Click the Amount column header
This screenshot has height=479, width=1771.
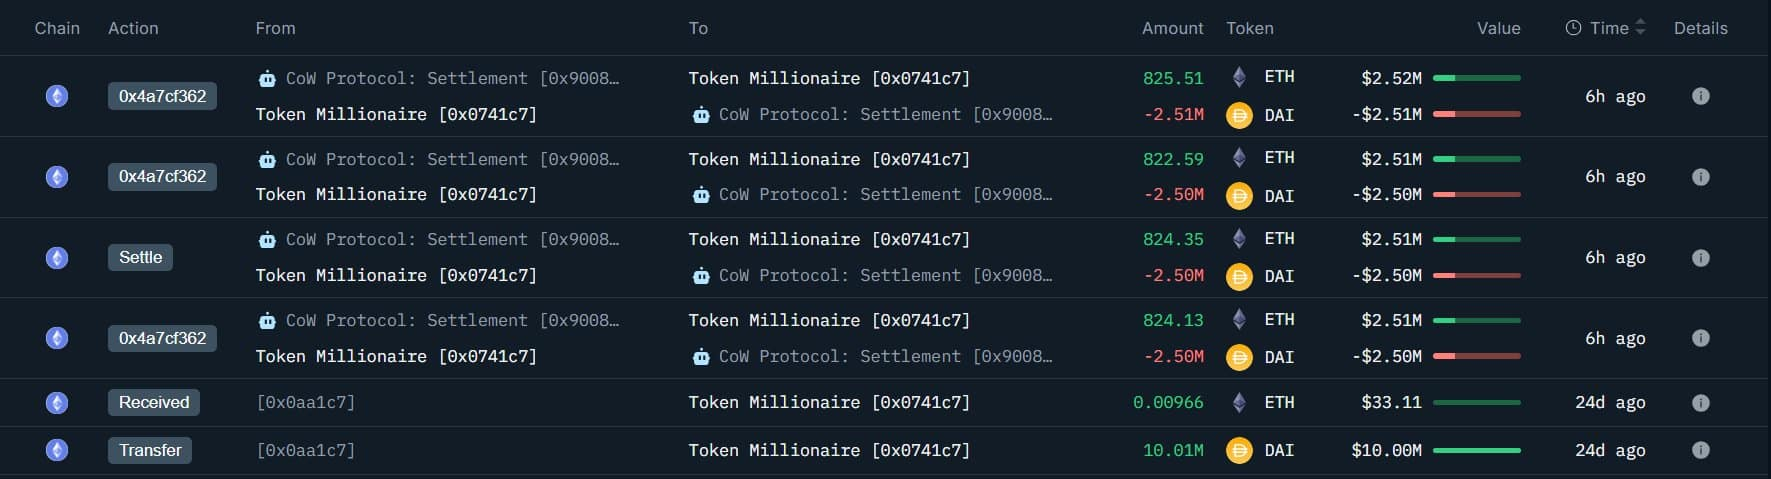click(x=1172, y=28)
